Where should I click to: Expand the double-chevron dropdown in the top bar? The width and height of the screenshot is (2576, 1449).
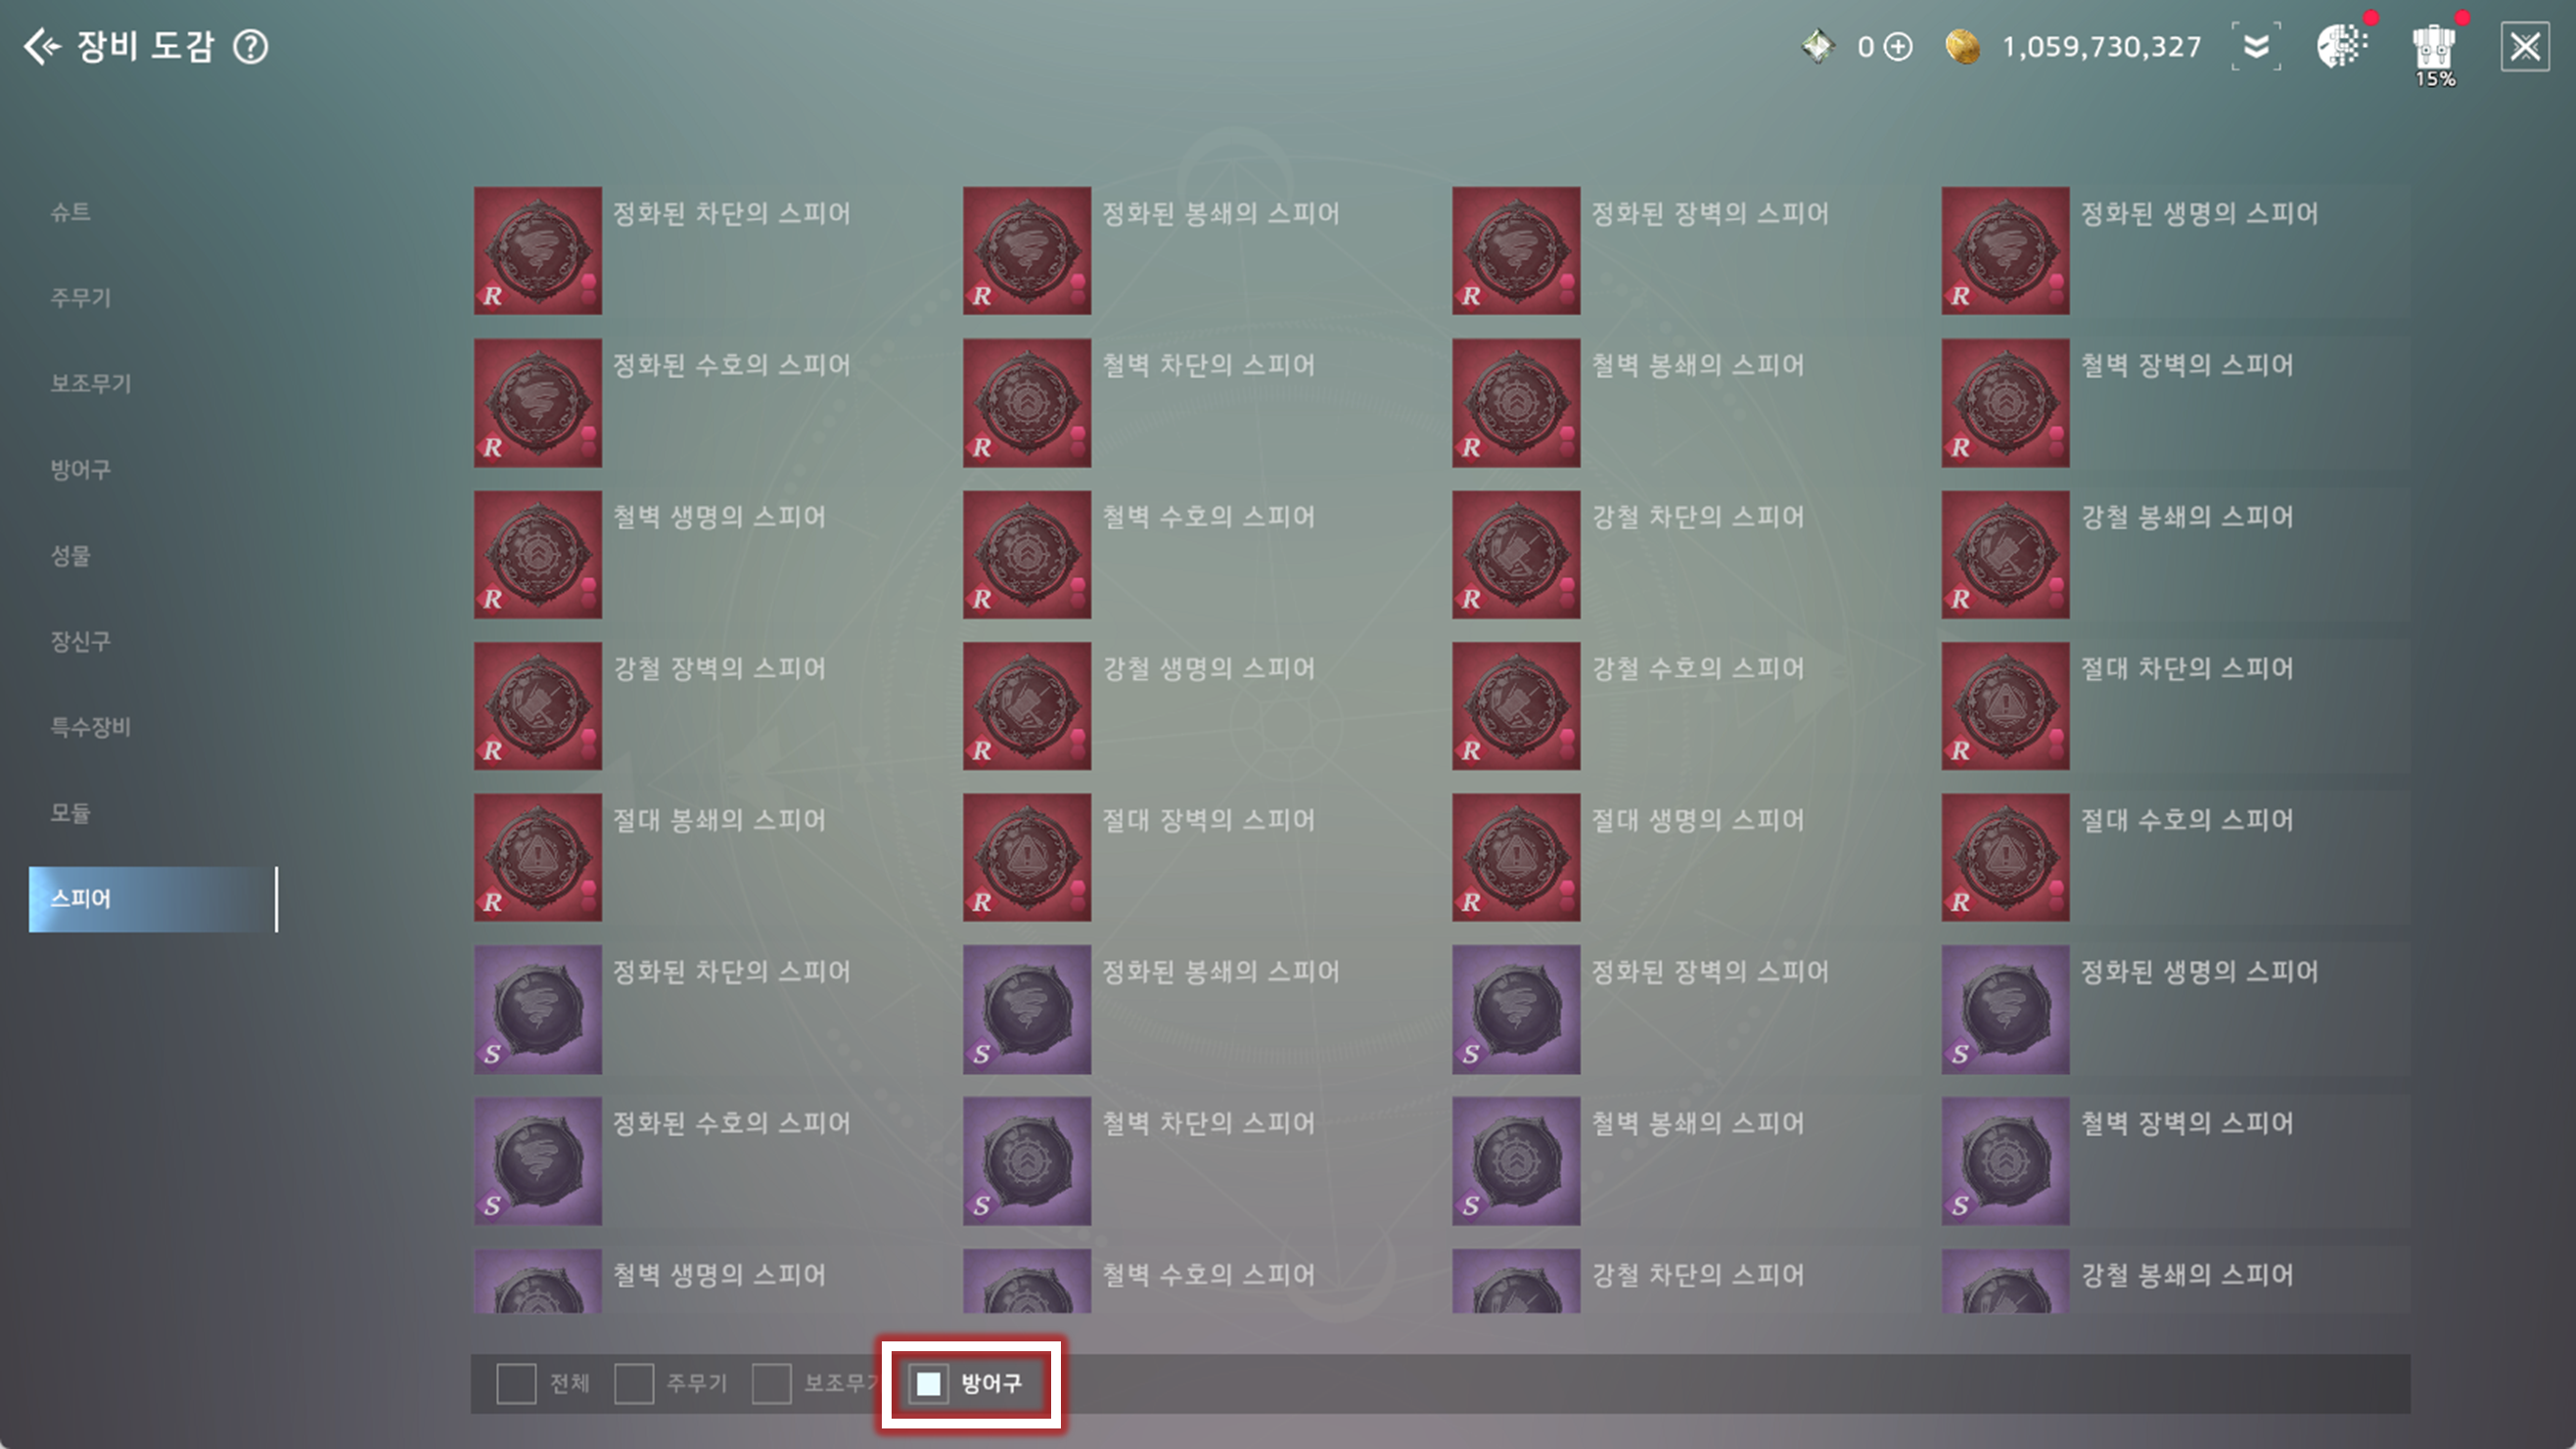(x=2256, y=47)
